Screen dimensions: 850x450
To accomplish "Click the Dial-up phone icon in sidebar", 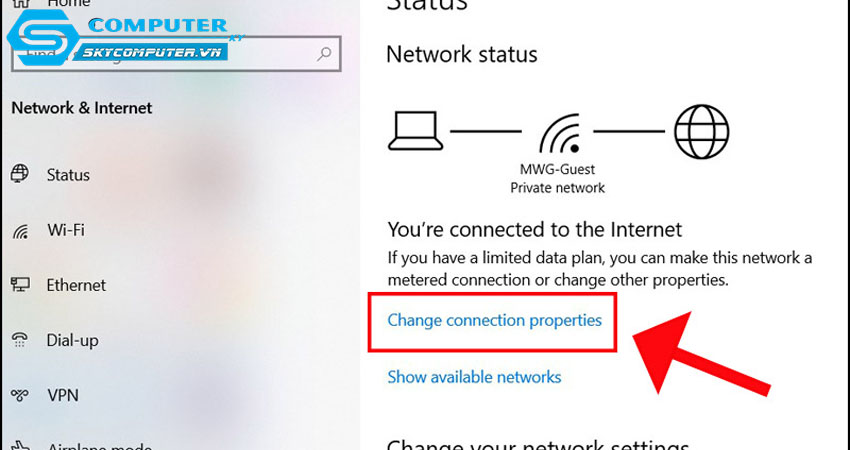I will pyautogui.click(x=20, y=339).
